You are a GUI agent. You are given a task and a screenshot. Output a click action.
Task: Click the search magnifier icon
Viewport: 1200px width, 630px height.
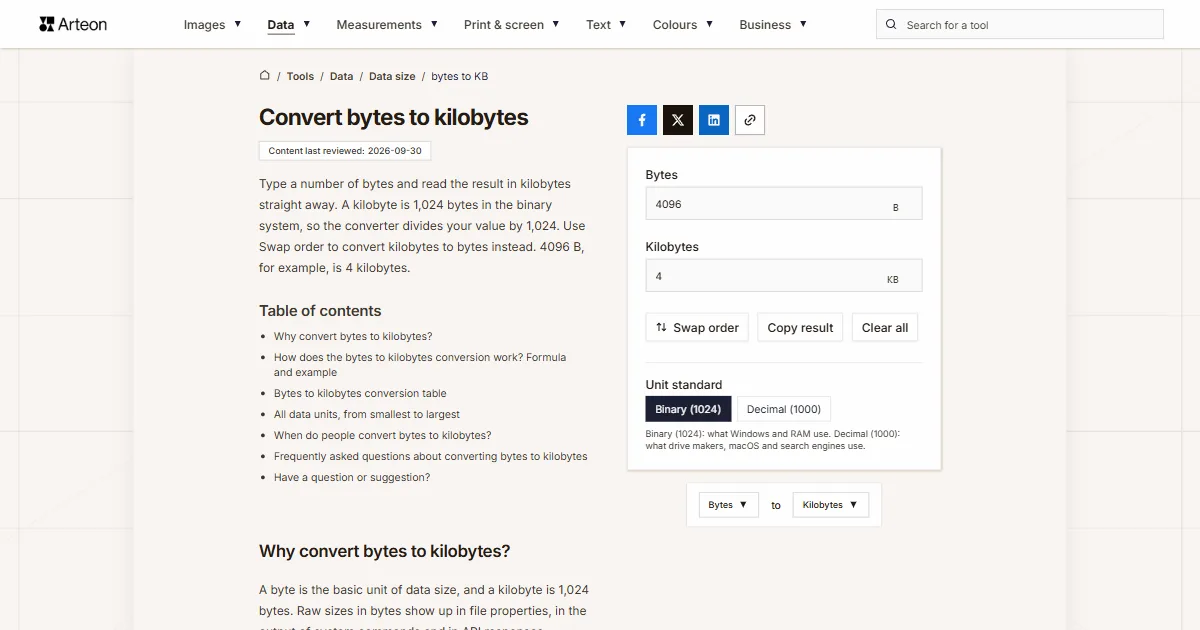(892, 25)
